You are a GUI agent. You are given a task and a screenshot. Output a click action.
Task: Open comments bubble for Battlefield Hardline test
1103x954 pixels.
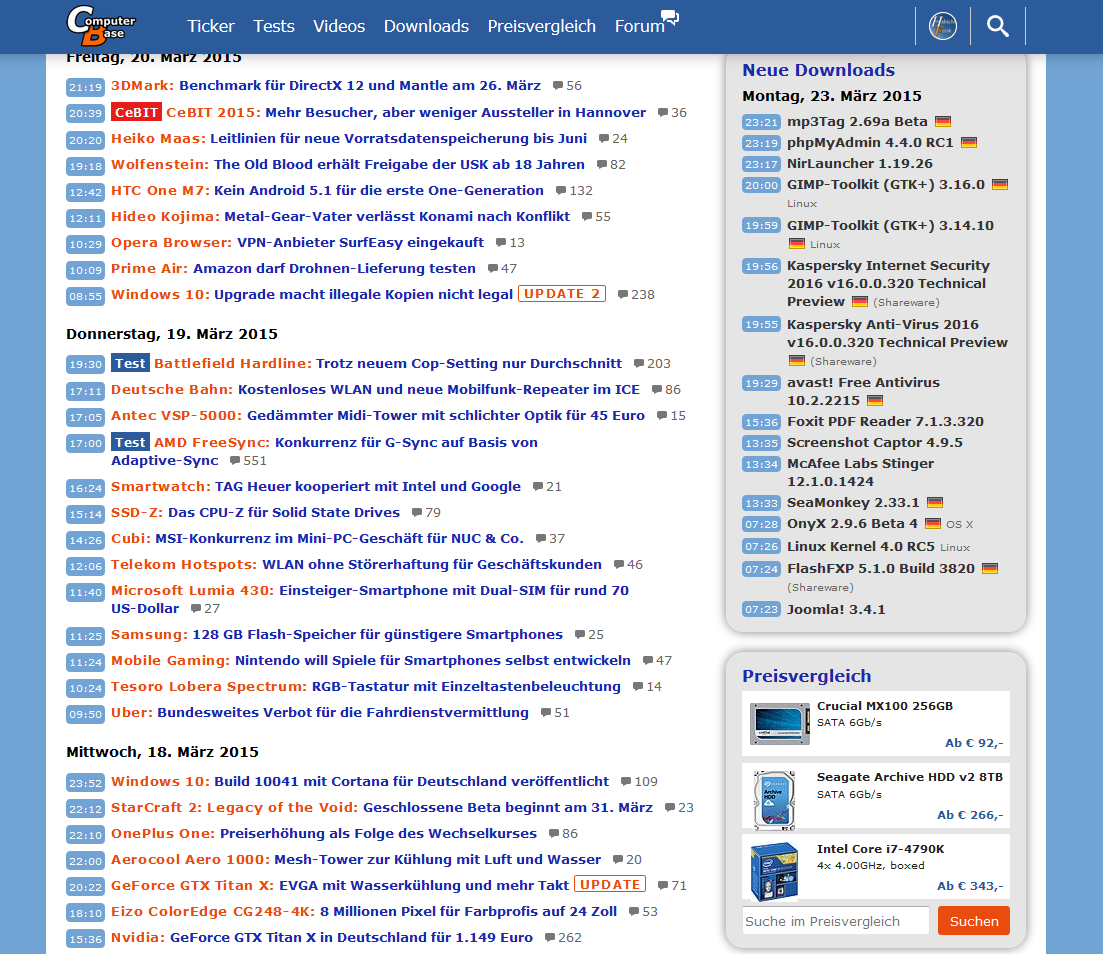tap(639, 364)
